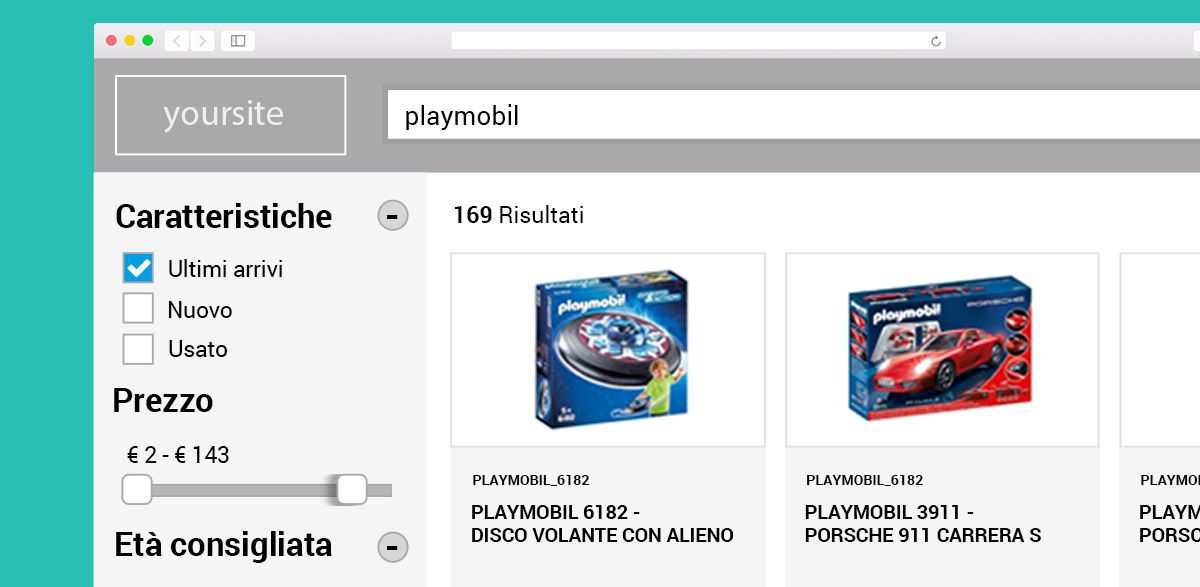Collapse the Età consigliata section

pos(392,546)
